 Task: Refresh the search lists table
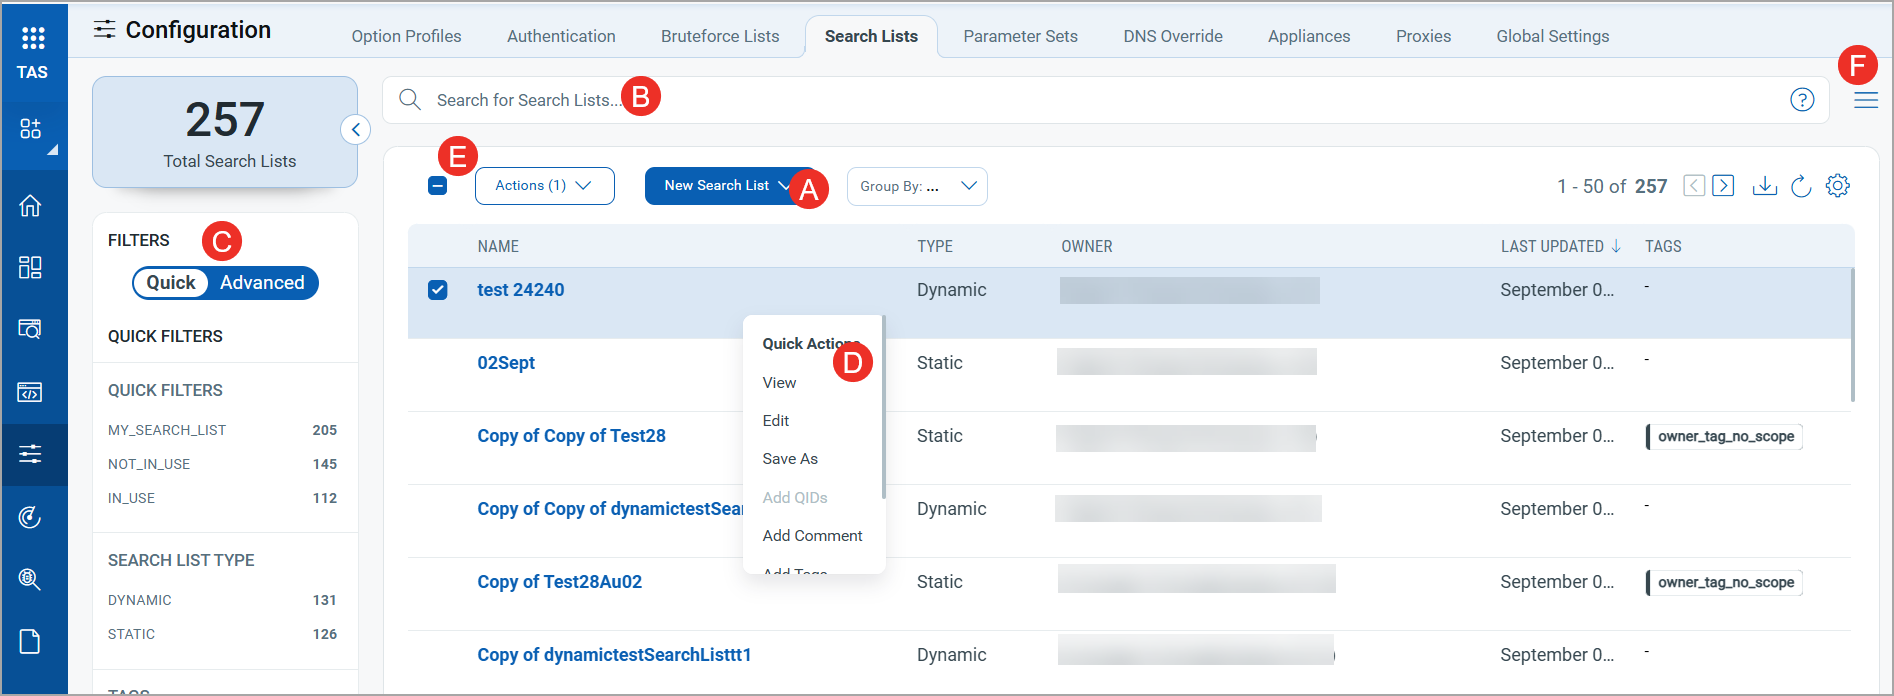[x=1801, y=186]
